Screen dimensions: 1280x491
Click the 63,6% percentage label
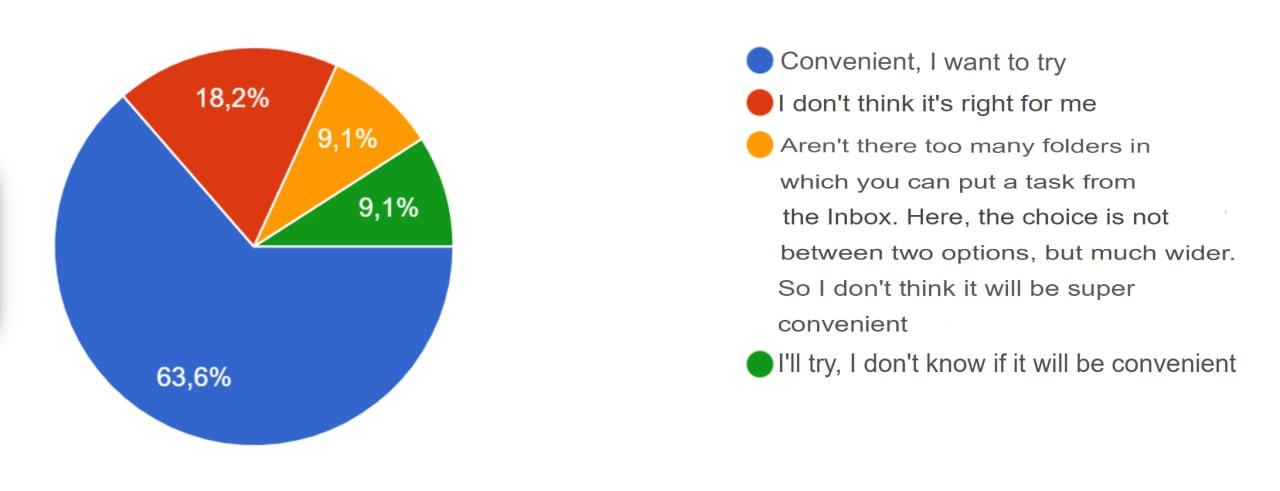click(x=193, y=378)
